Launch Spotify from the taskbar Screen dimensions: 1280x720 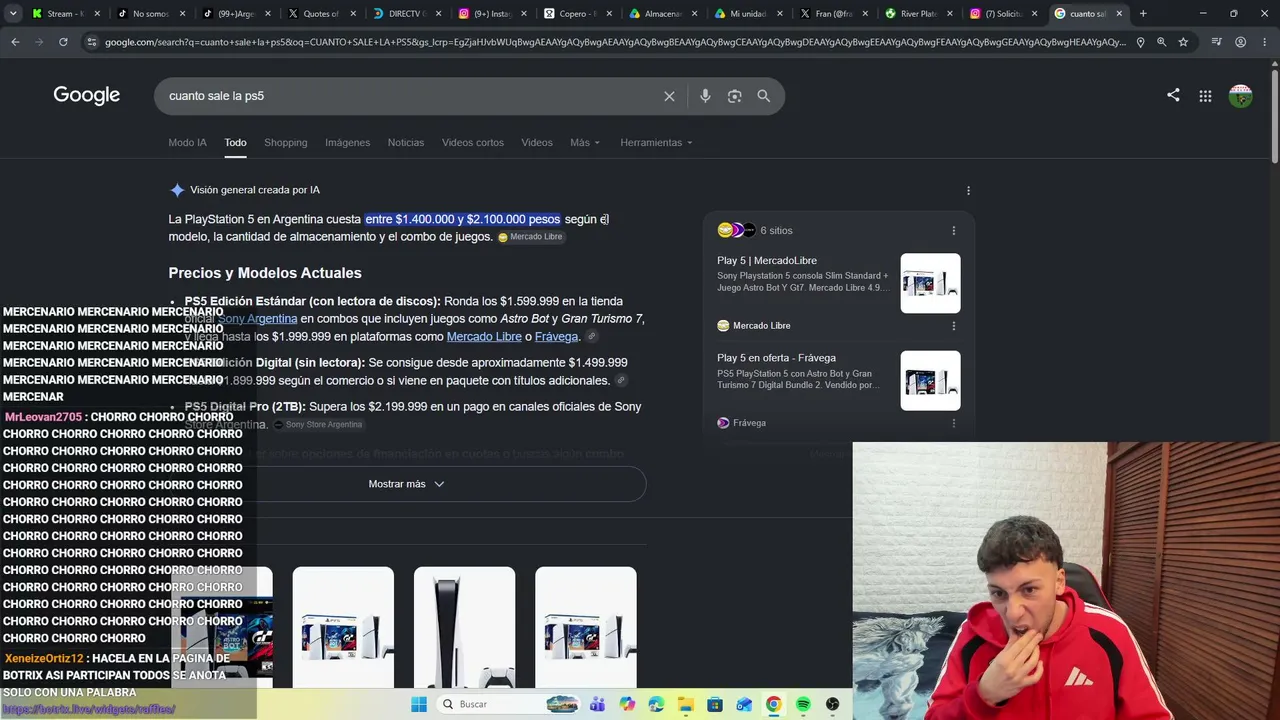pyautogui.click(x=803, y=704)
